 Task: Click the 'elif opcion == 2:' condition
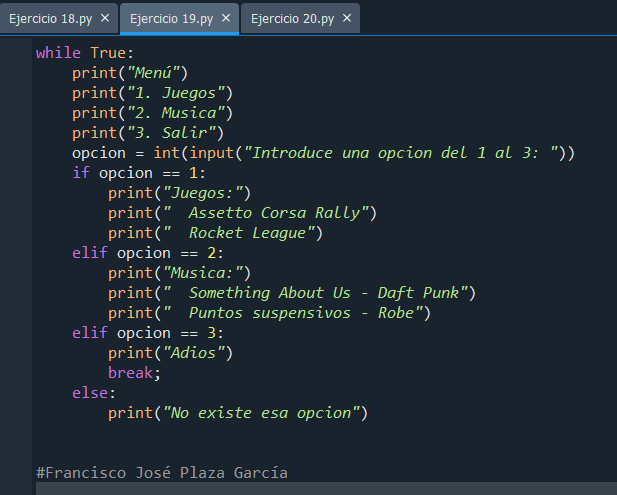[148, 253]
